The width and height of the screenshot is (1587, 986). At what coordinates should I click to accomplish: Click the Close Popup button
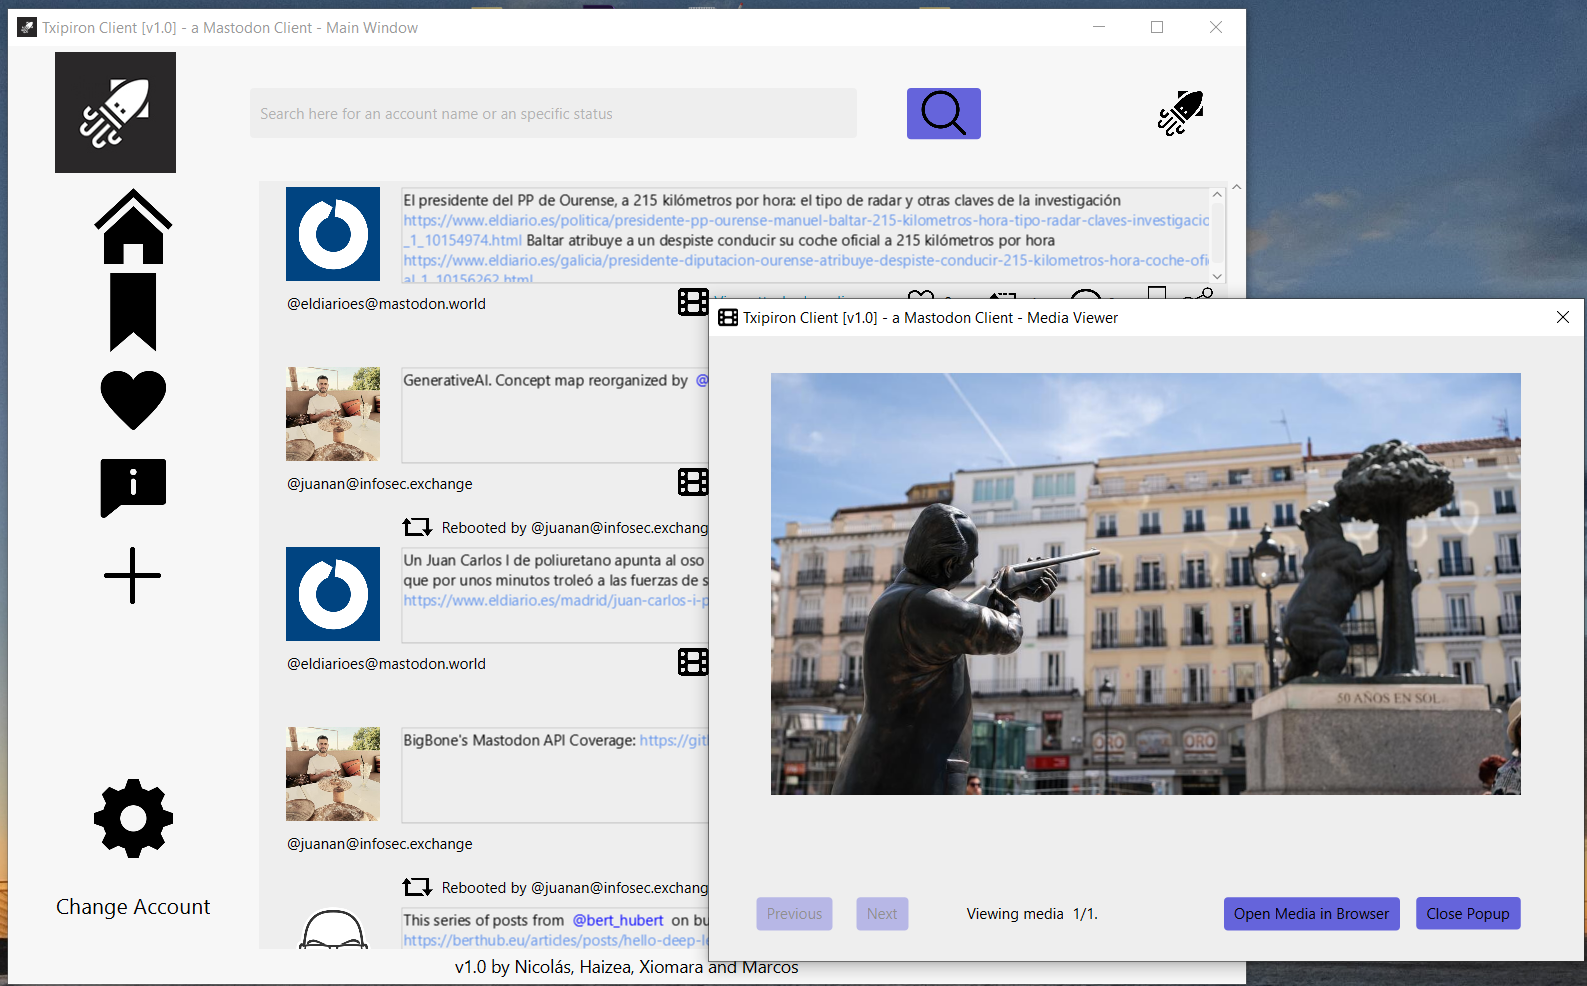click(1468, 914)
